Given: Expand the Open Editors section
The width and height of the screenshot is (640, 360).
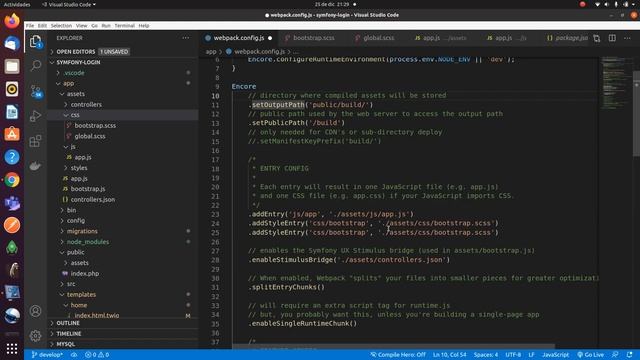Looking at the screenshot, I should click(76, 52).
